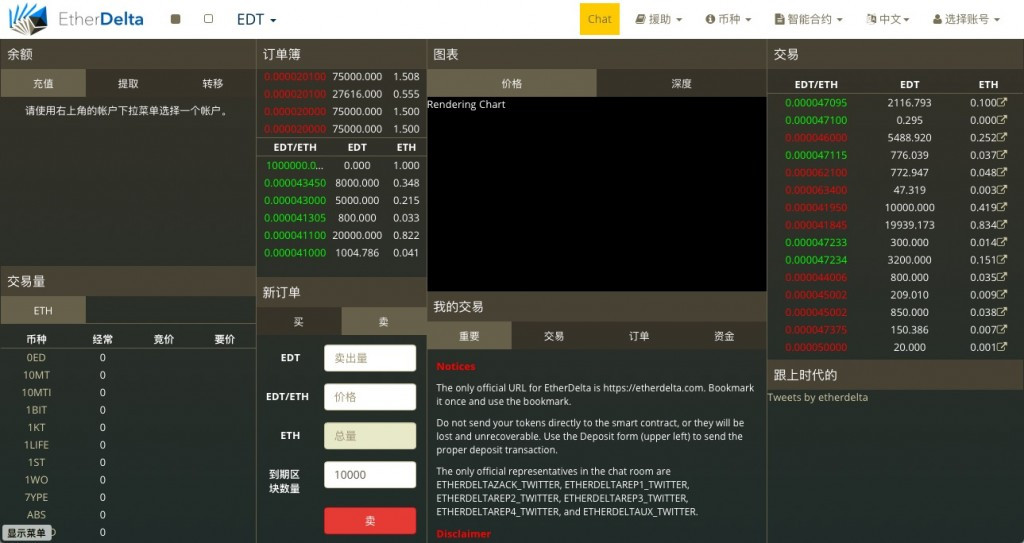
Task: Open the 选择账号 account dropdown
Action: tap(967, 20)
